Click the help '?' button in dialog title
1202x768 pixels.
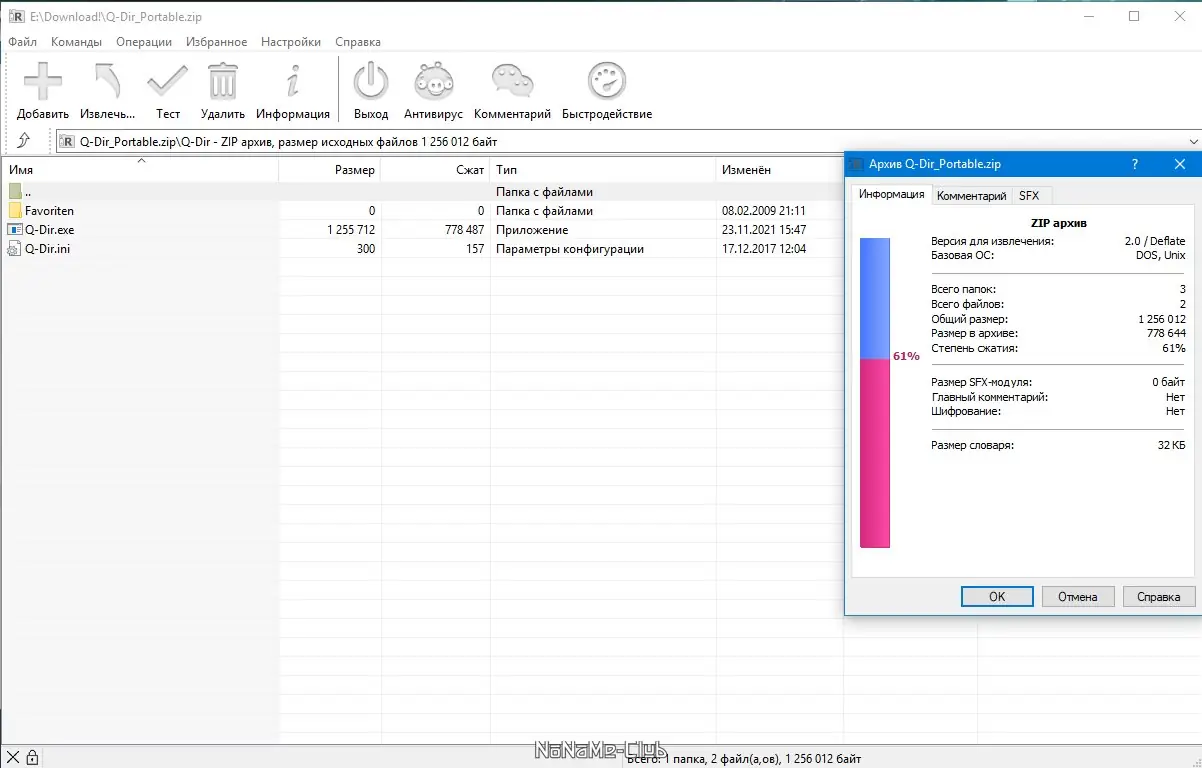pyautogui.click(x=1135, y=164)
